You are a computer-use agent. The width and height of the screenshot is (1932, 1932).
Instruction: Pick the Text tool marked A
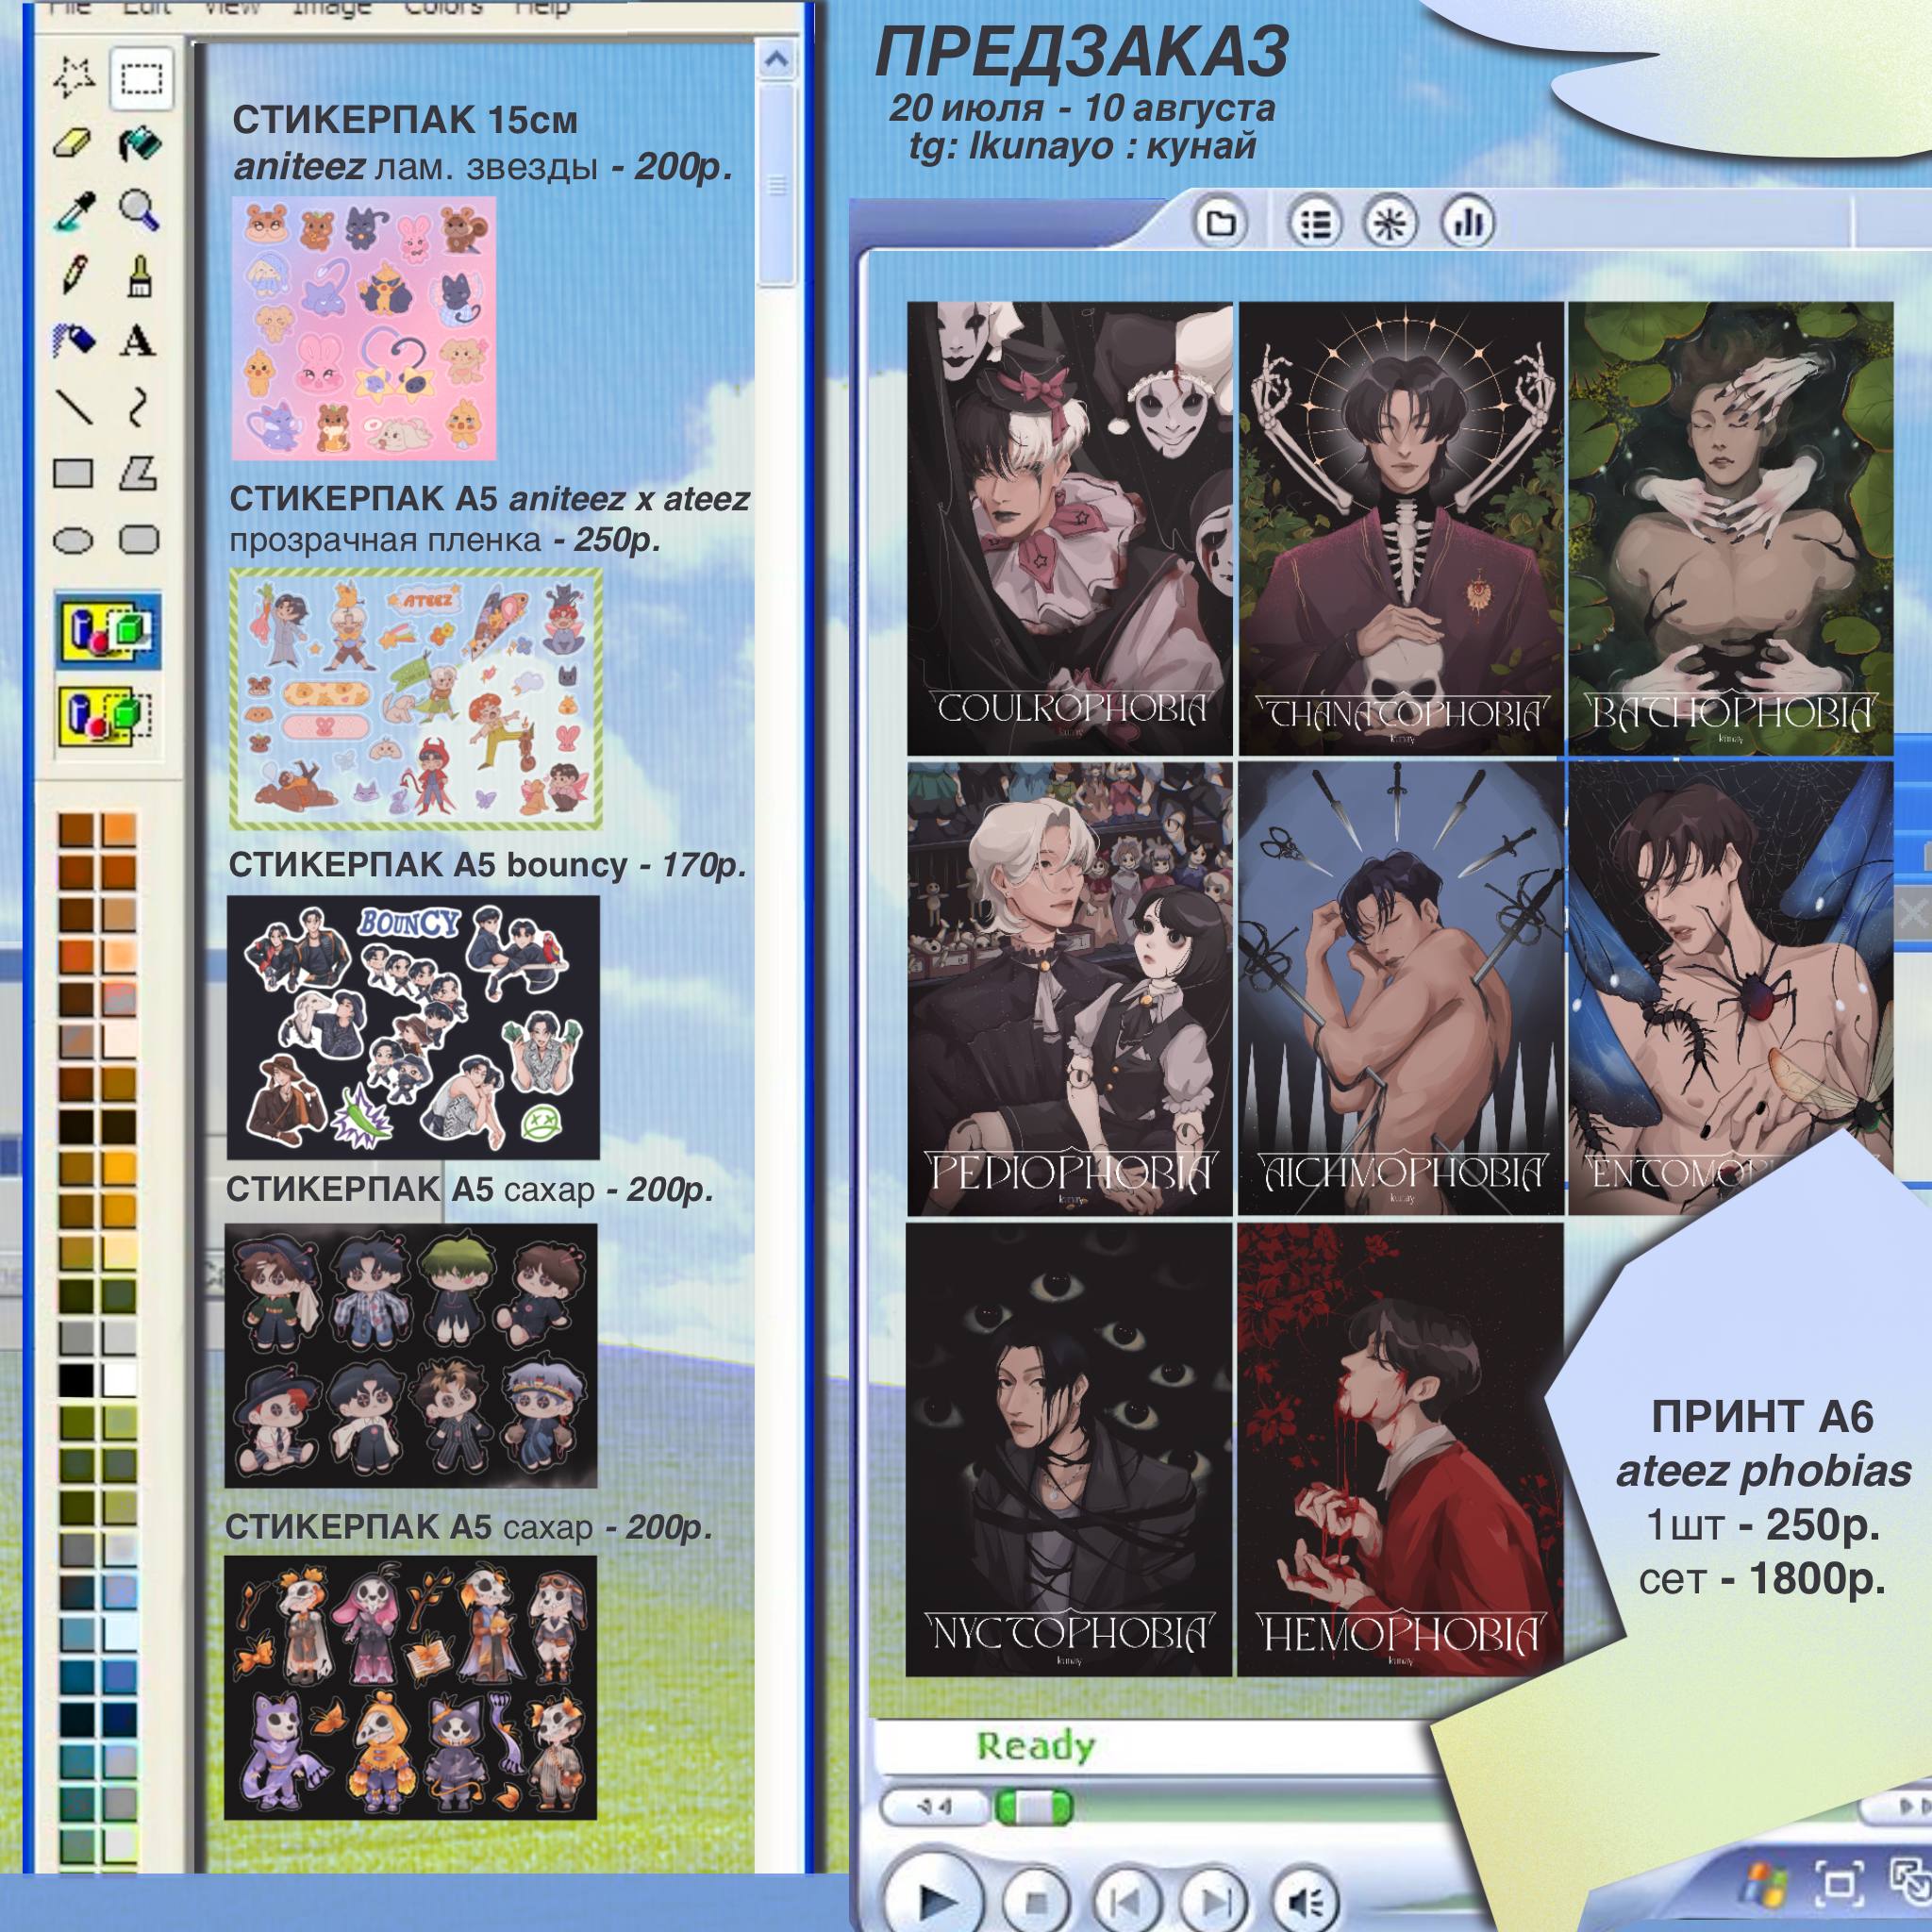pyautogui.click(x=138, y=341)
